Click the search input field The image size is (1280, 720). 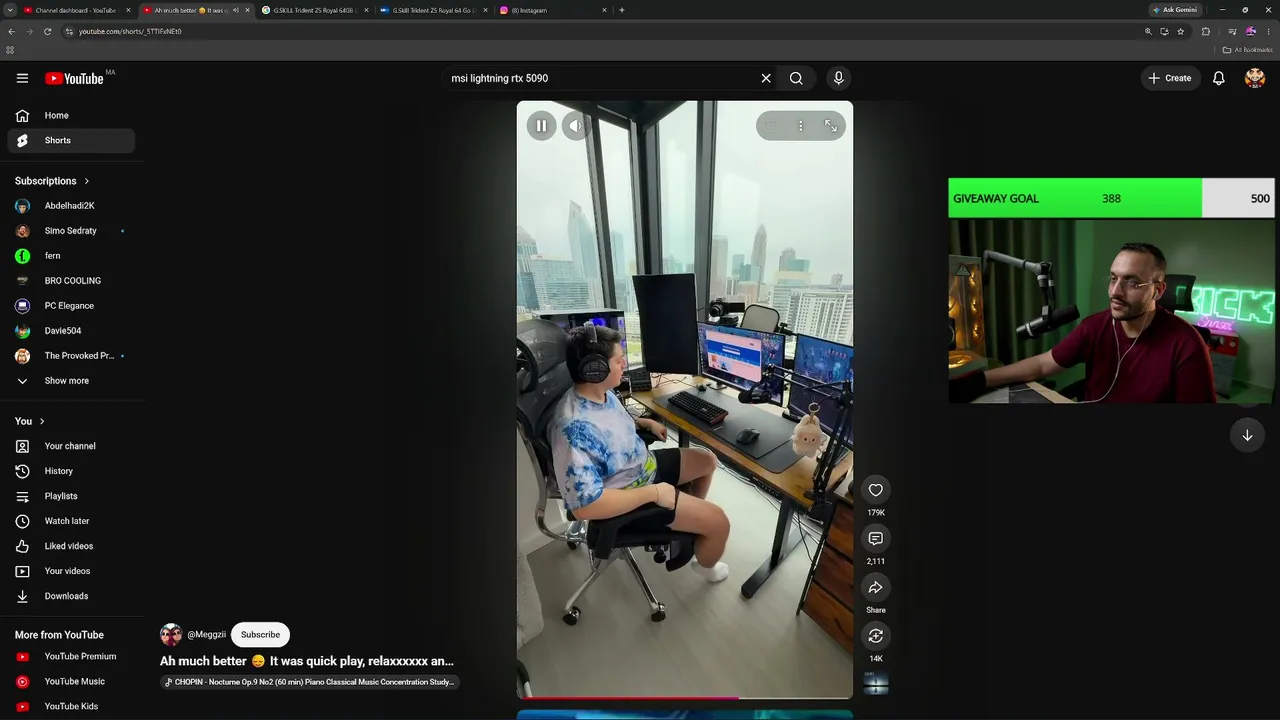click(x=600, y=78)
